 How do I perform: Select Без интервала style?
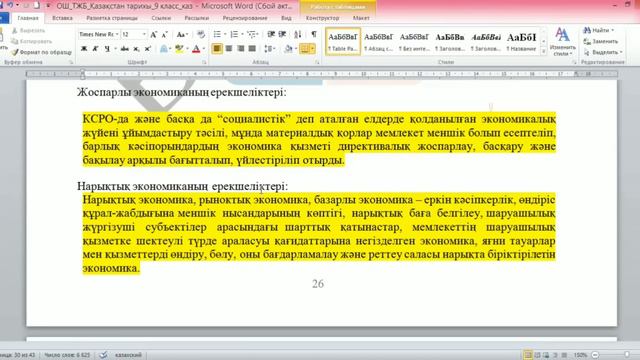tap(414, 42)
